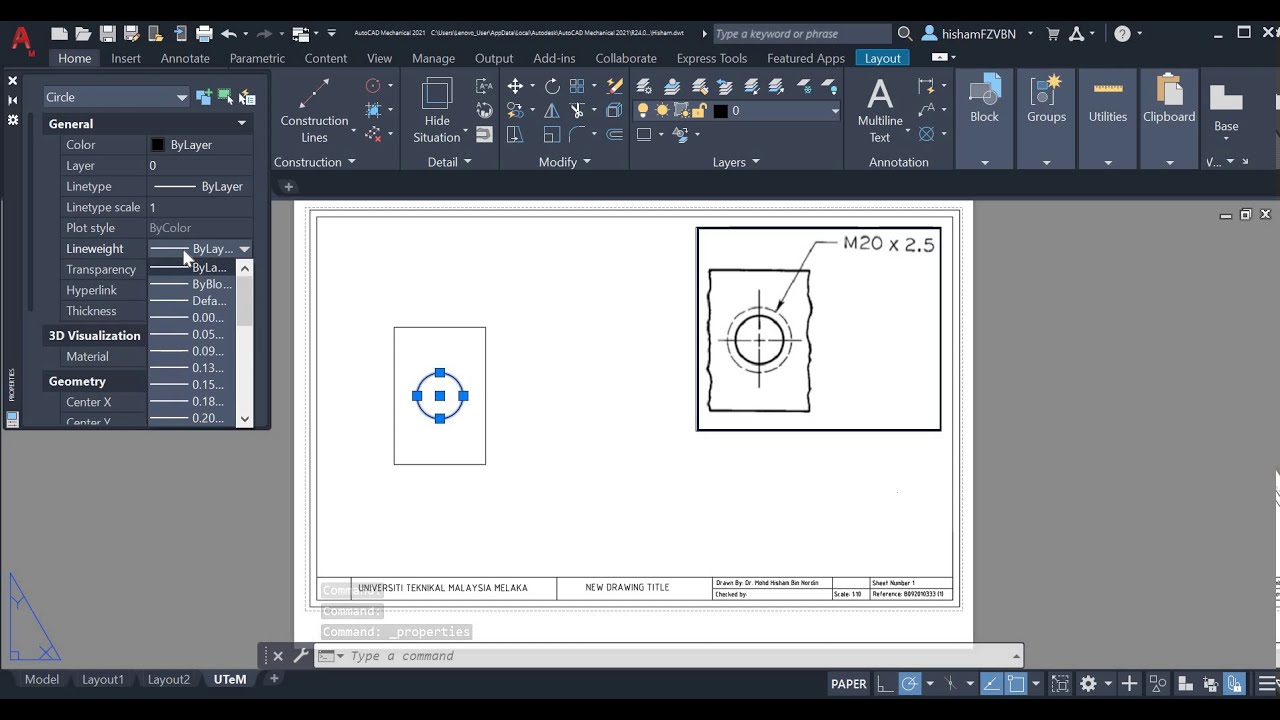Open the AutoCAD application menu logo
Viewport: 1280px width, 720px height.
tap(22, 40)
